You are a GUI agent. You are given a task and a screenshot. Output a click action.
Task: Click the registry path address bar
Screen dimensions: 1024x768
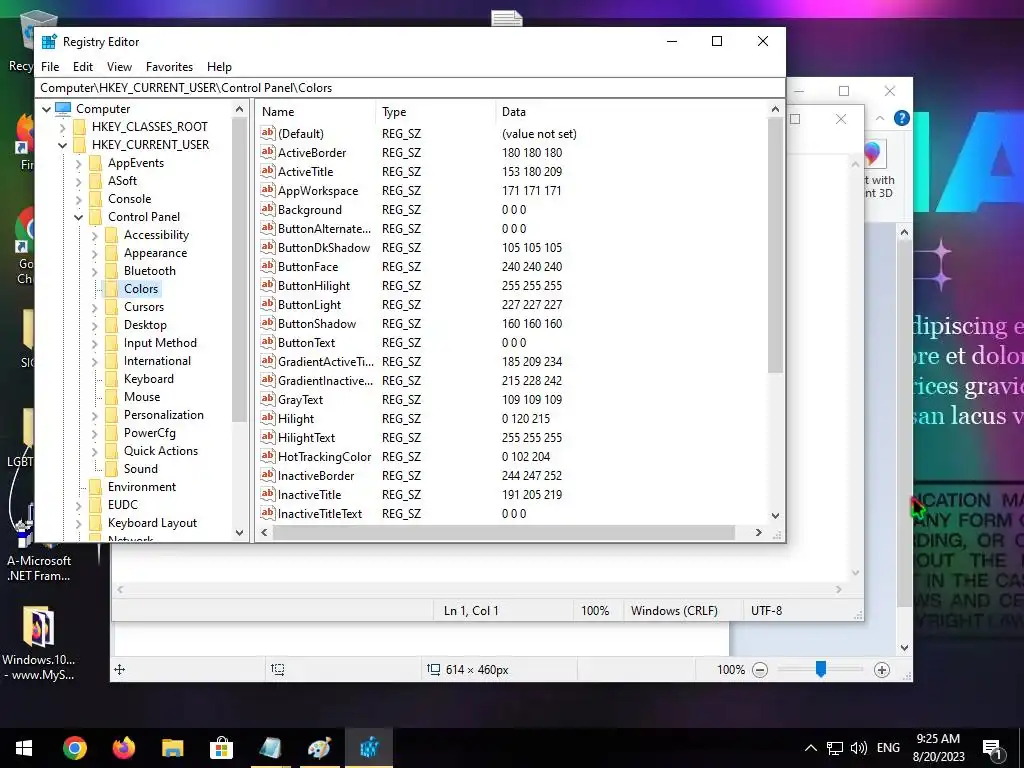click(411, 88)
